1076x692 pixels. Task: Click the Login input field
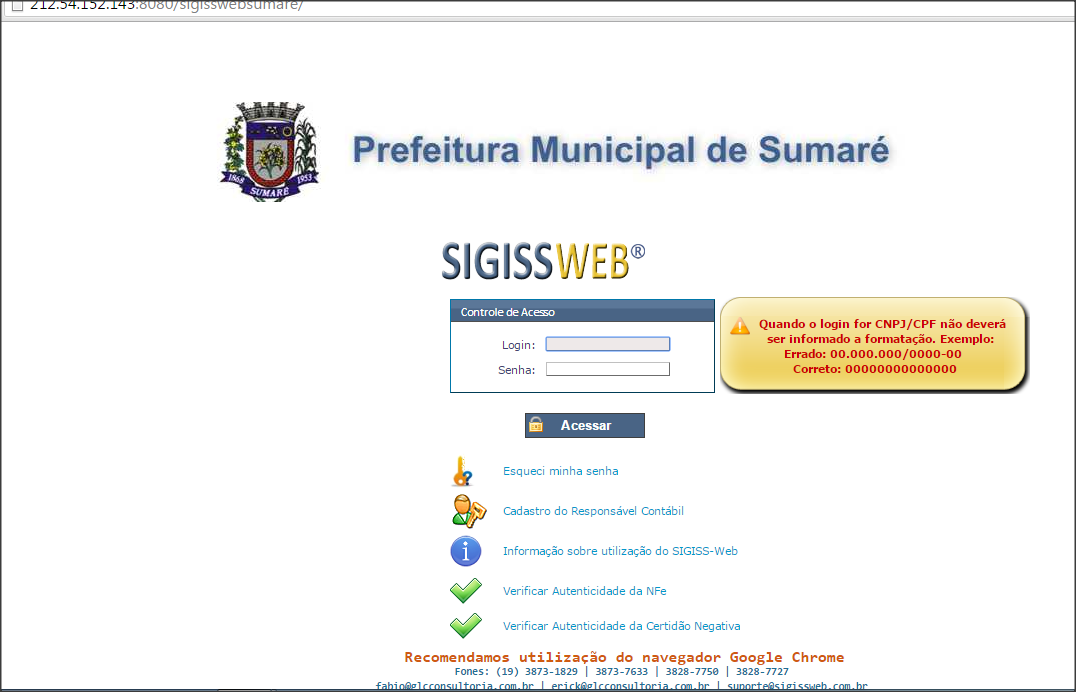point(607,344)
